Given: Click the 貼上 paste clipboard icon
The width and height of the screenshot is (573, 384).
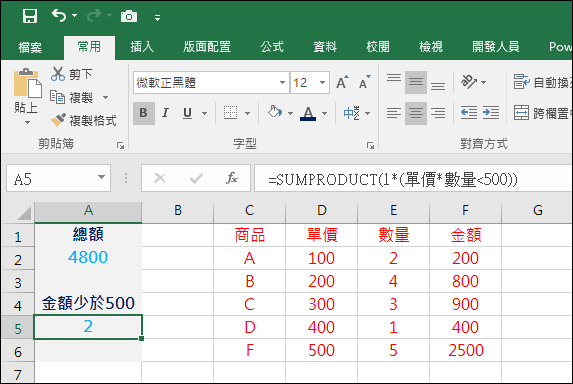Looking at the screenshot, I should coord(27,83).
